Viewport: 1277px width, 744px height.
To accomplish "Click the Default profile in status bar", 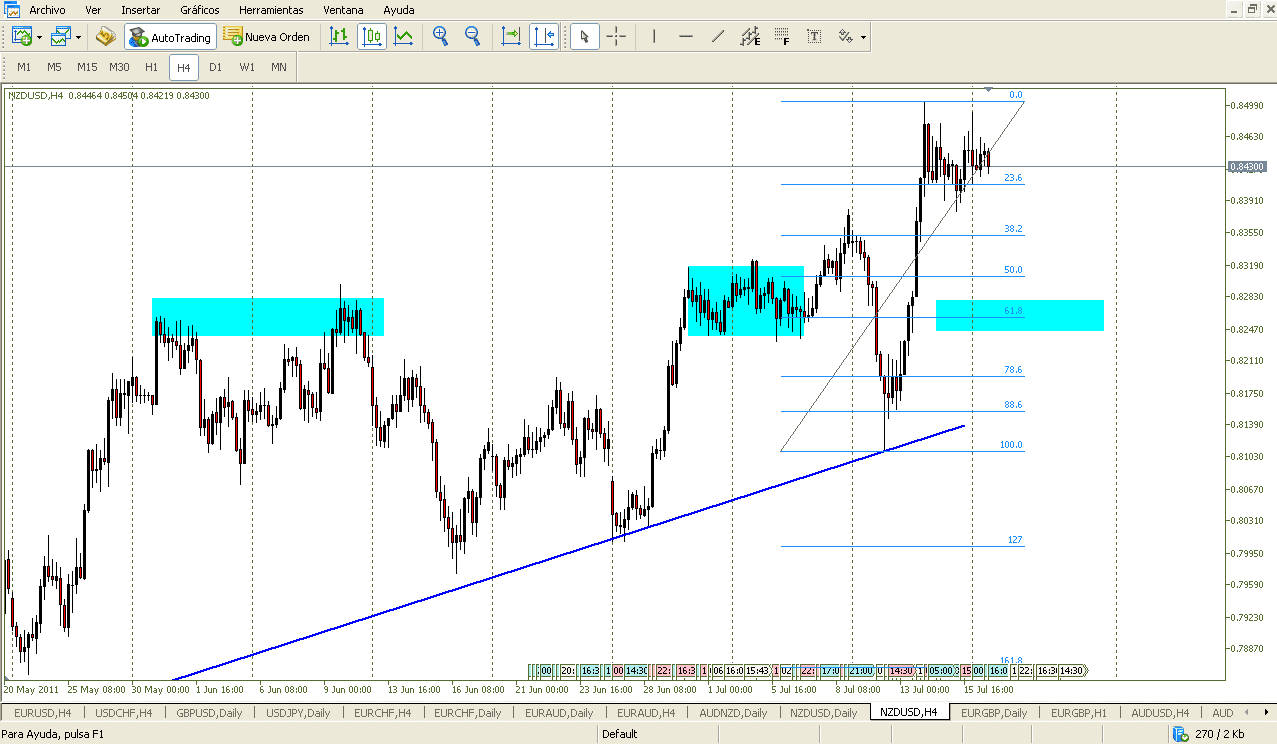I will pyautogui.click(x=620, y=734).
